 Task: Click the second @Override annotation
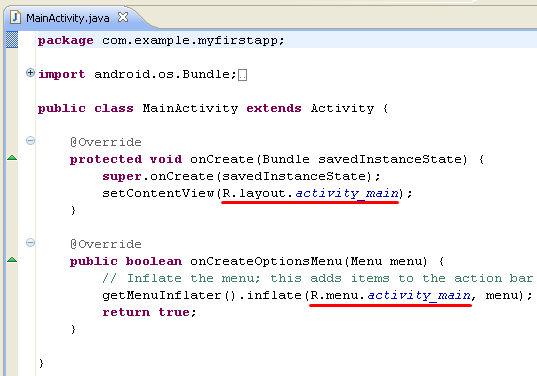pos(106,244)
